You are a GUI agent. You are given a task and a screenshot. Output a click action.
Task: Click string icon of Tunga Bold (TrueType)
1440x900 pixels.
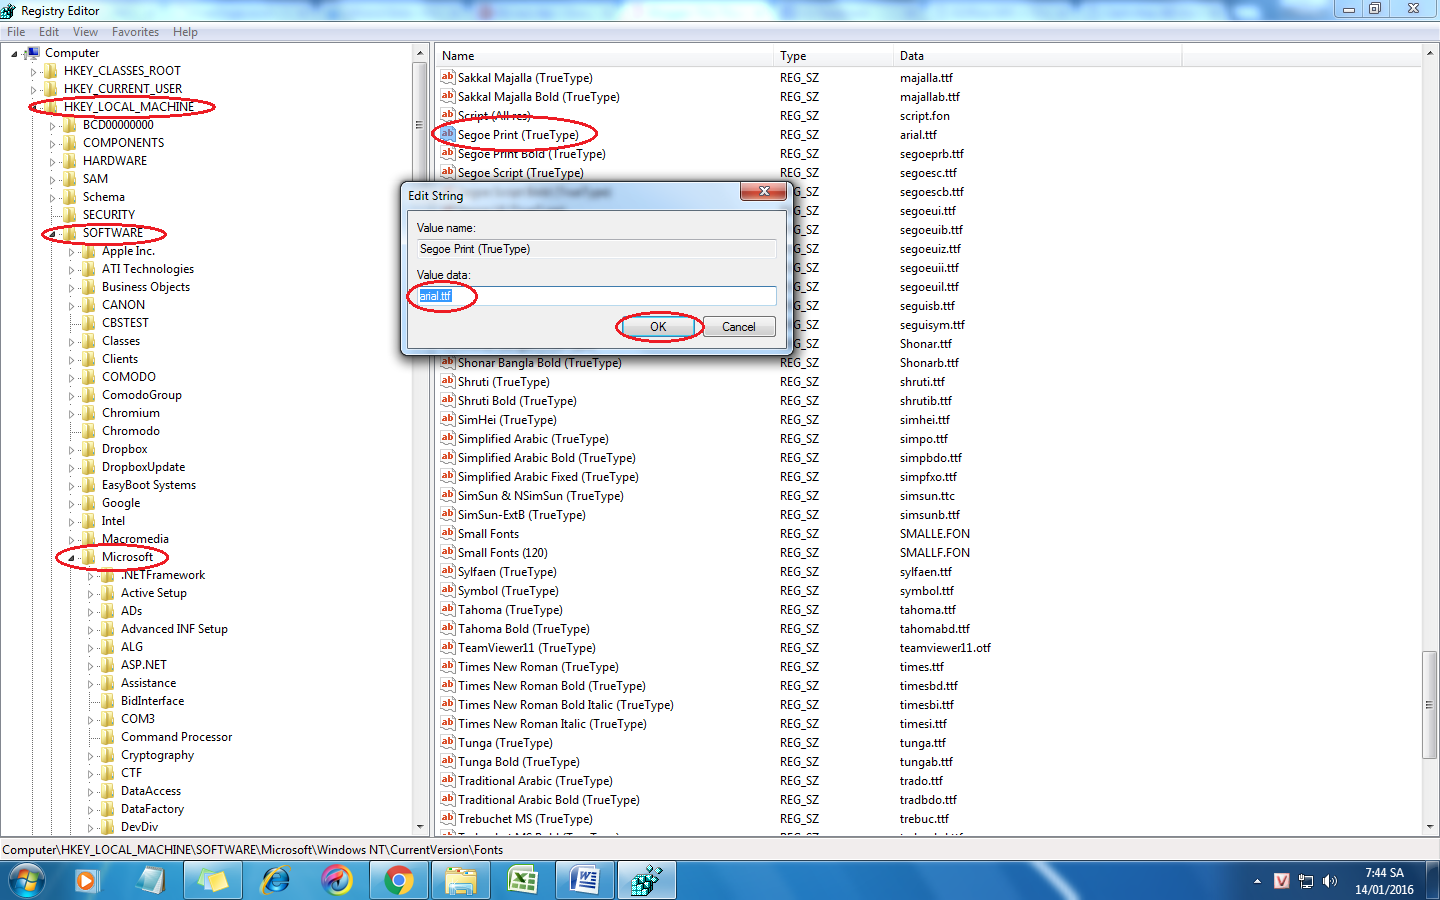point(448,761)
